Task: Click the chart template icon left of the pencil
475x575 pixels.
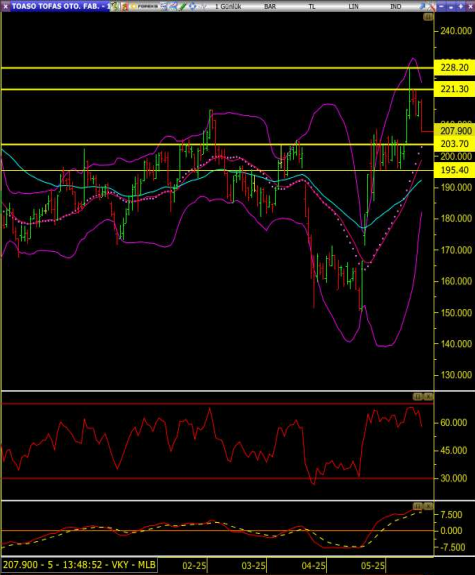Action: pos(172,6)
